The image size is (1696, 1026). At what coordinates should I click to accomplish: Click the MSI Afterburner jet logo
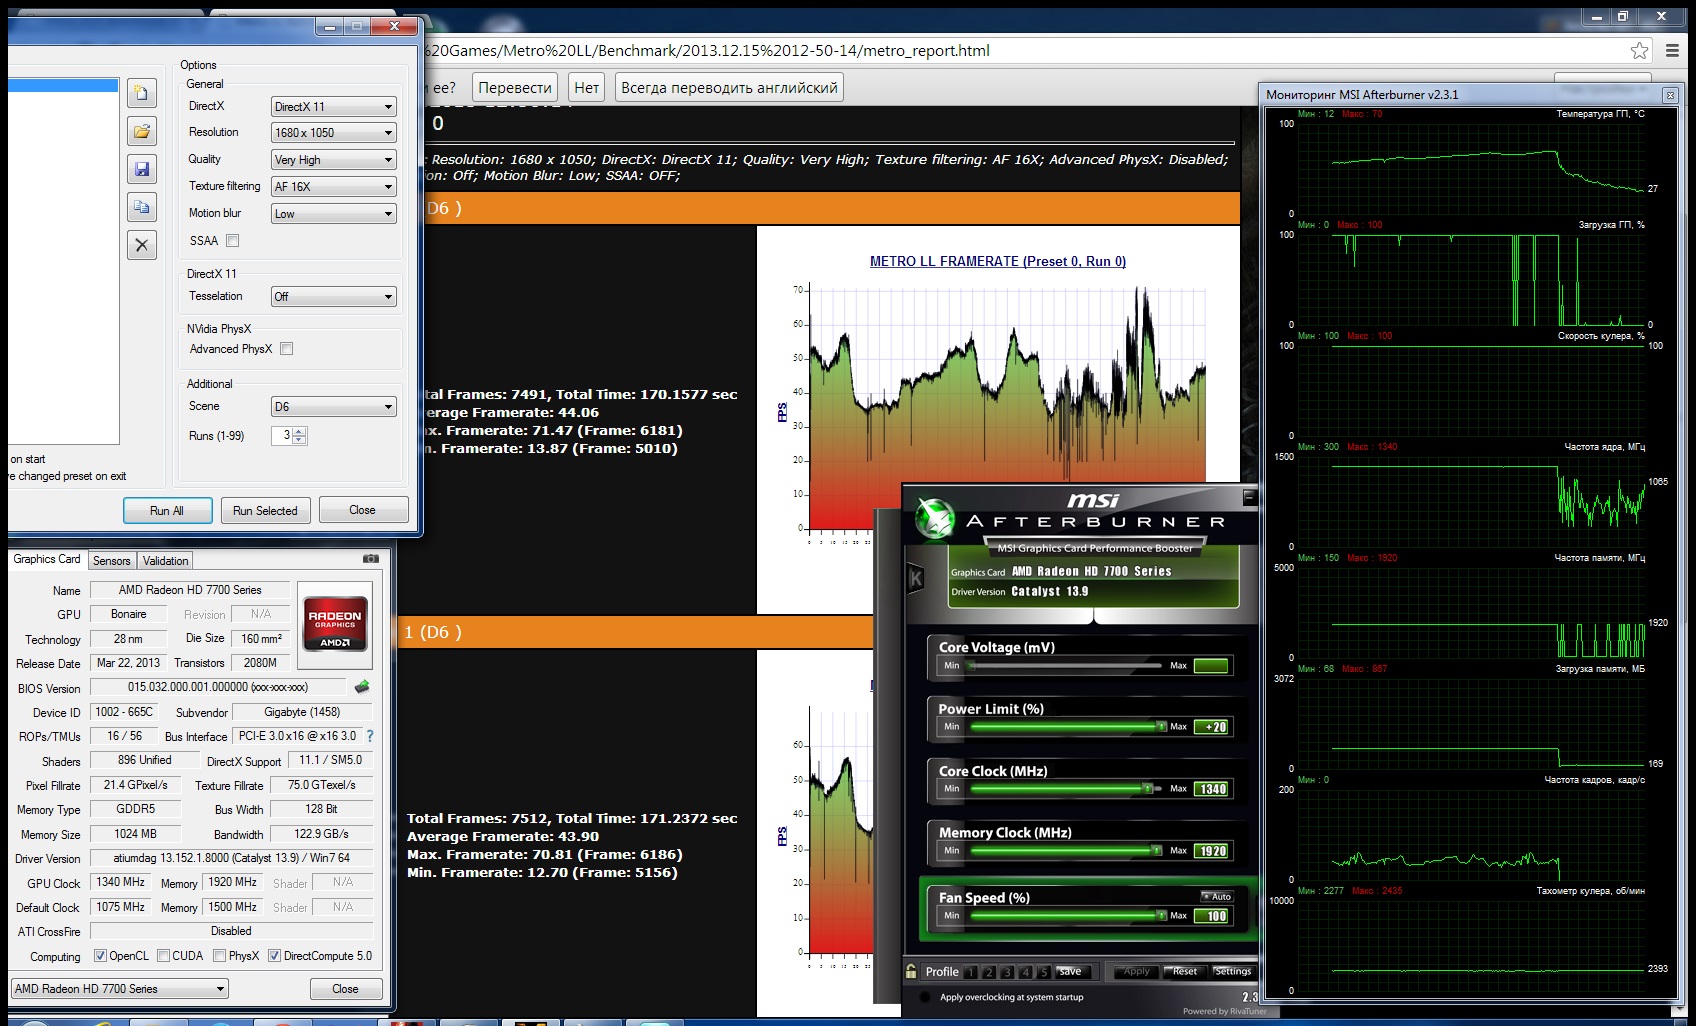tap(935, 517)
